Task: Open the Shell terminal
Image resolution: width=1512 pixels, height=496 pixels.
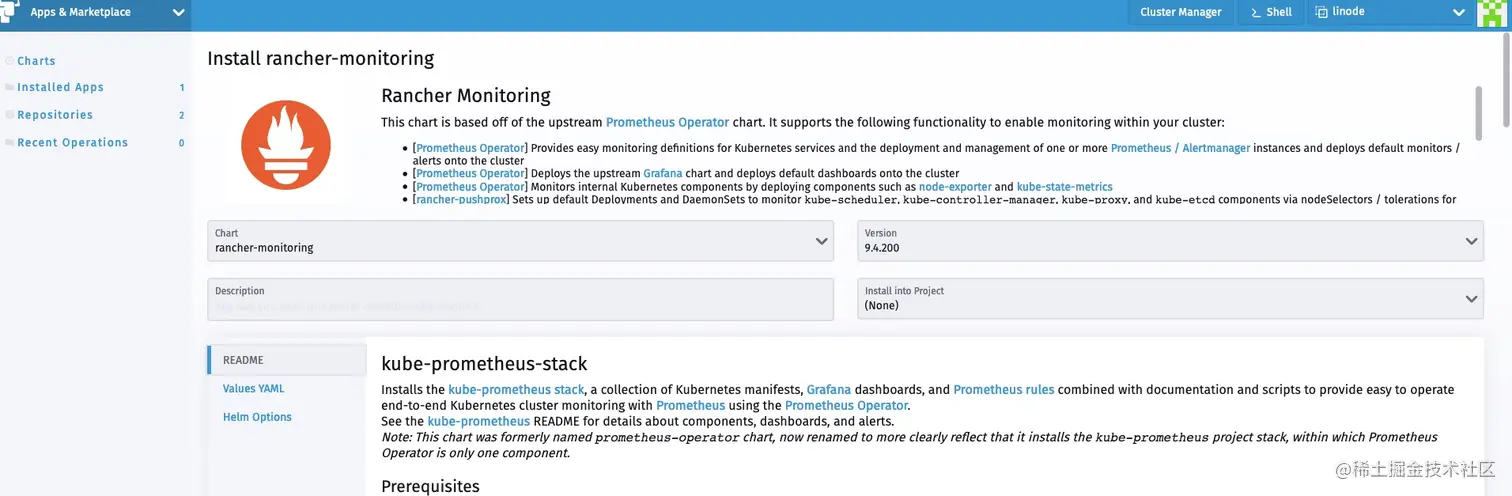Action: pyautogui.click(x=1270, y=13)
